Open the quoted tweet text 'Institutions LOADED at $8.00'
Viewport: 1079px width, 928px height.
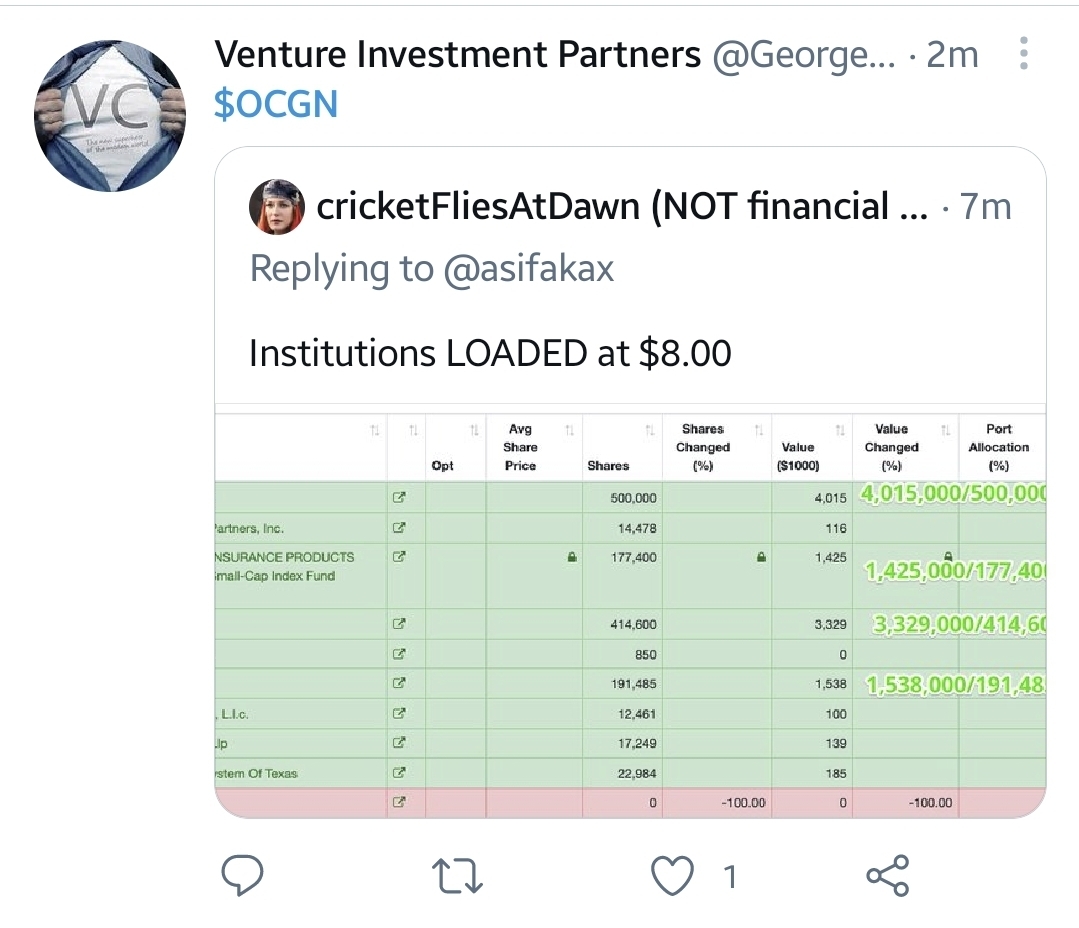(490, 353)
